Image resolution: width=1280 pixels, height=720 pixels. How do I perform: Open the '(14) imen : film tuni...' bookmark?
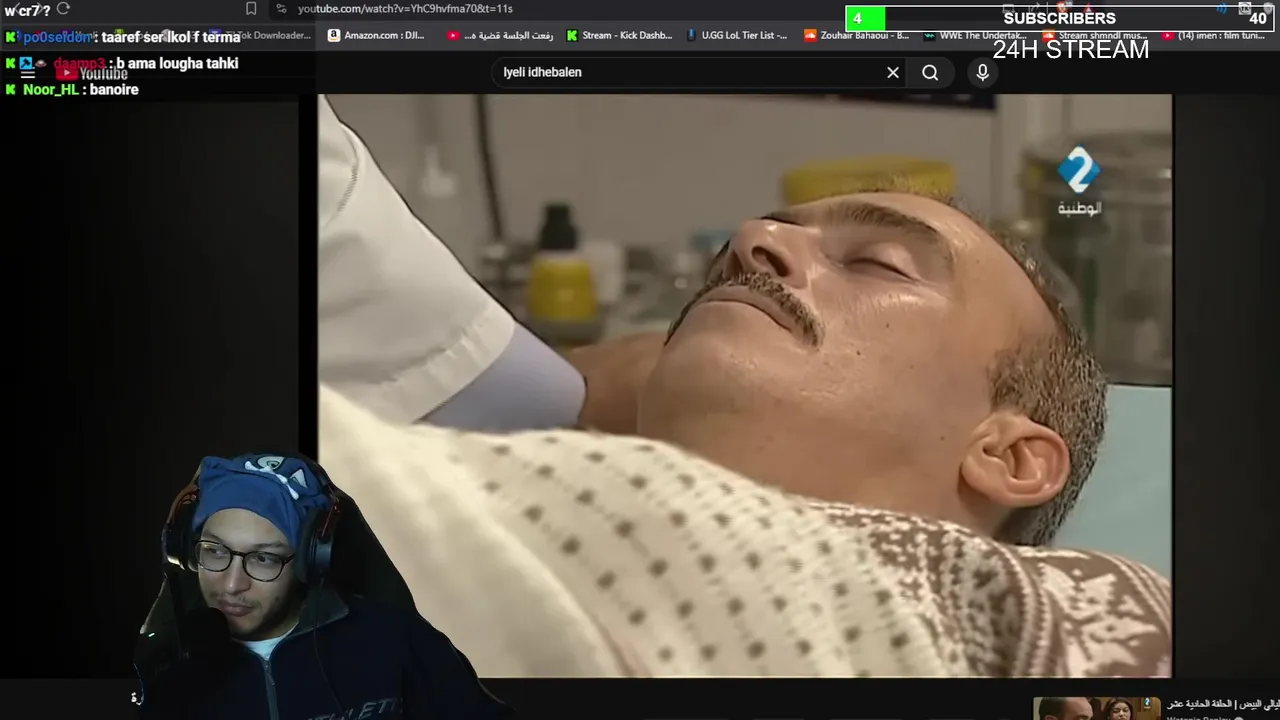[1212, 35]
